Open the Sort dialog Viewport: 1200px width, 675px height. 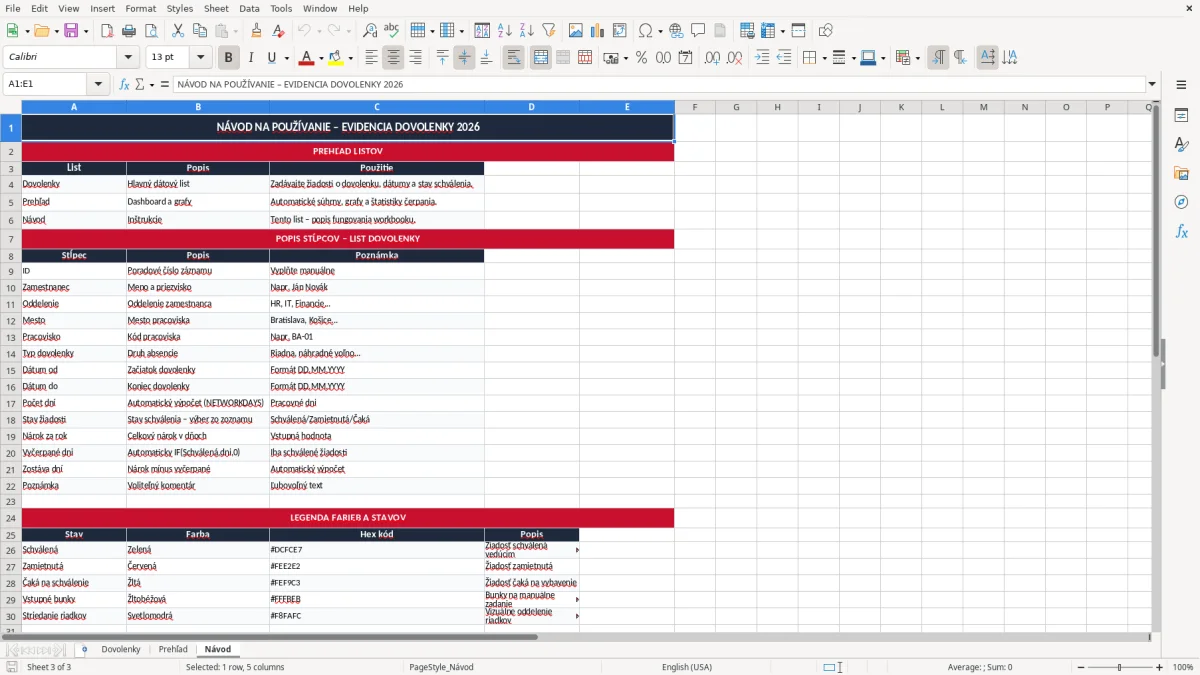click(x=482, y=31)
